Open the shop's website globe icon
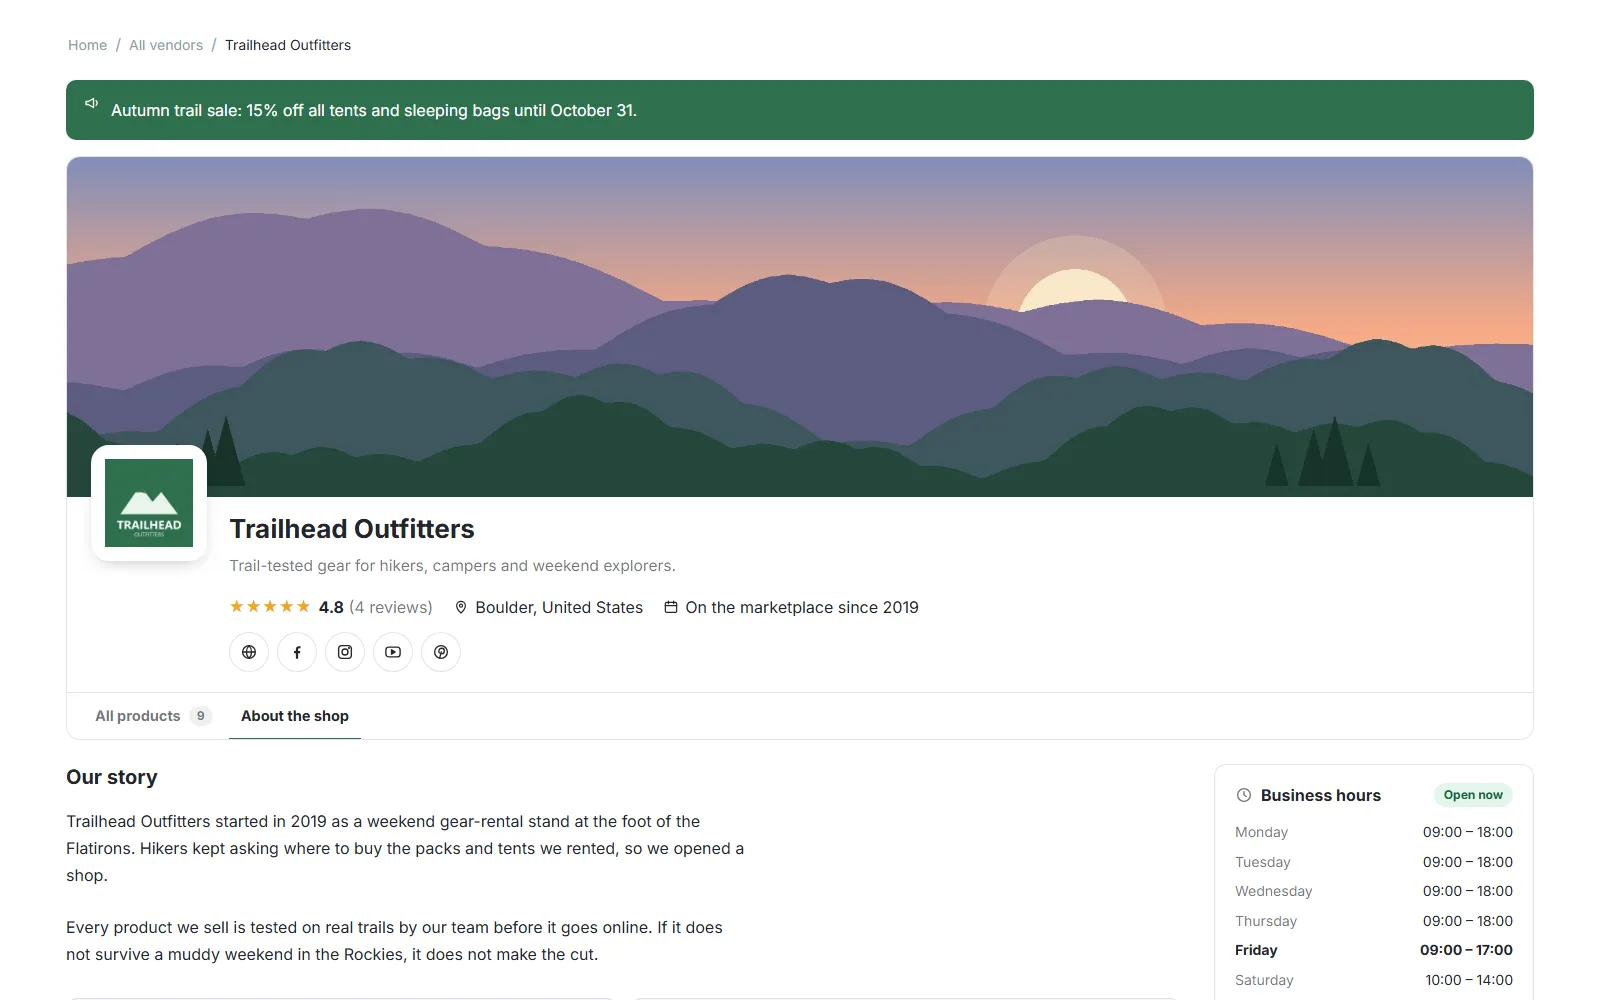The width and height of the screenshot is (1600, 1000). tap(249, 652)
